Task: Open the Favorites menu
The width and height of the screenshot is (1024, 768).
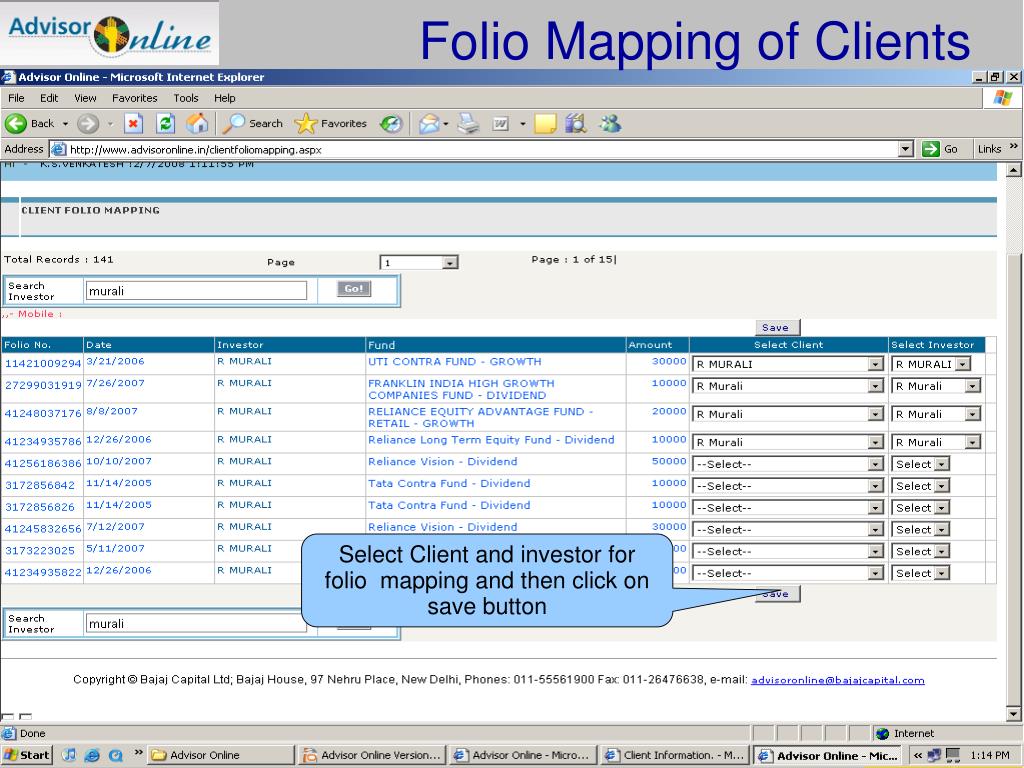Action: [135, 98]
